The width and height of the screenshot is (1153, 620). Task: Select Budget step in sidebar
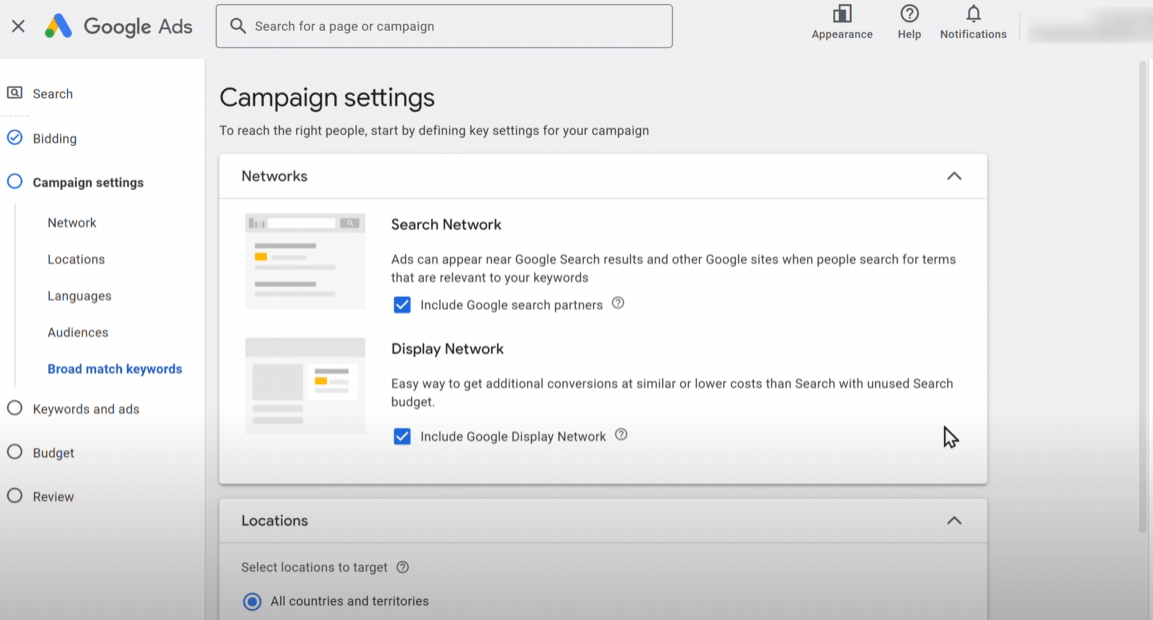(x=53, y=453)
